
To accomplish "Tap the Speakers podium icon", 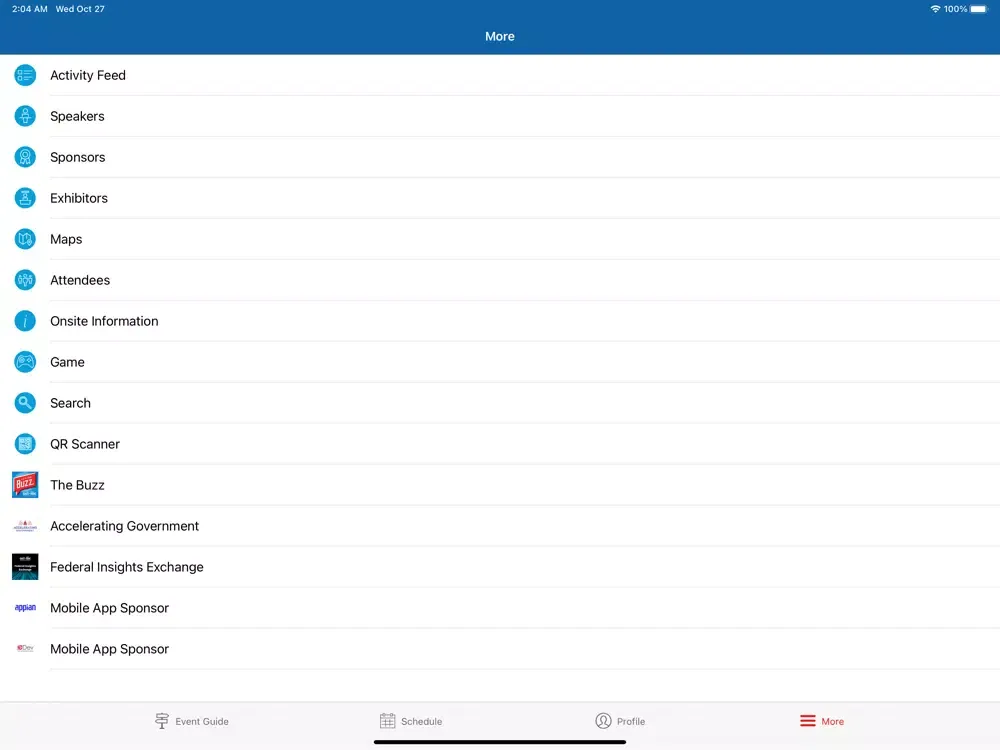I will [25, 116].
